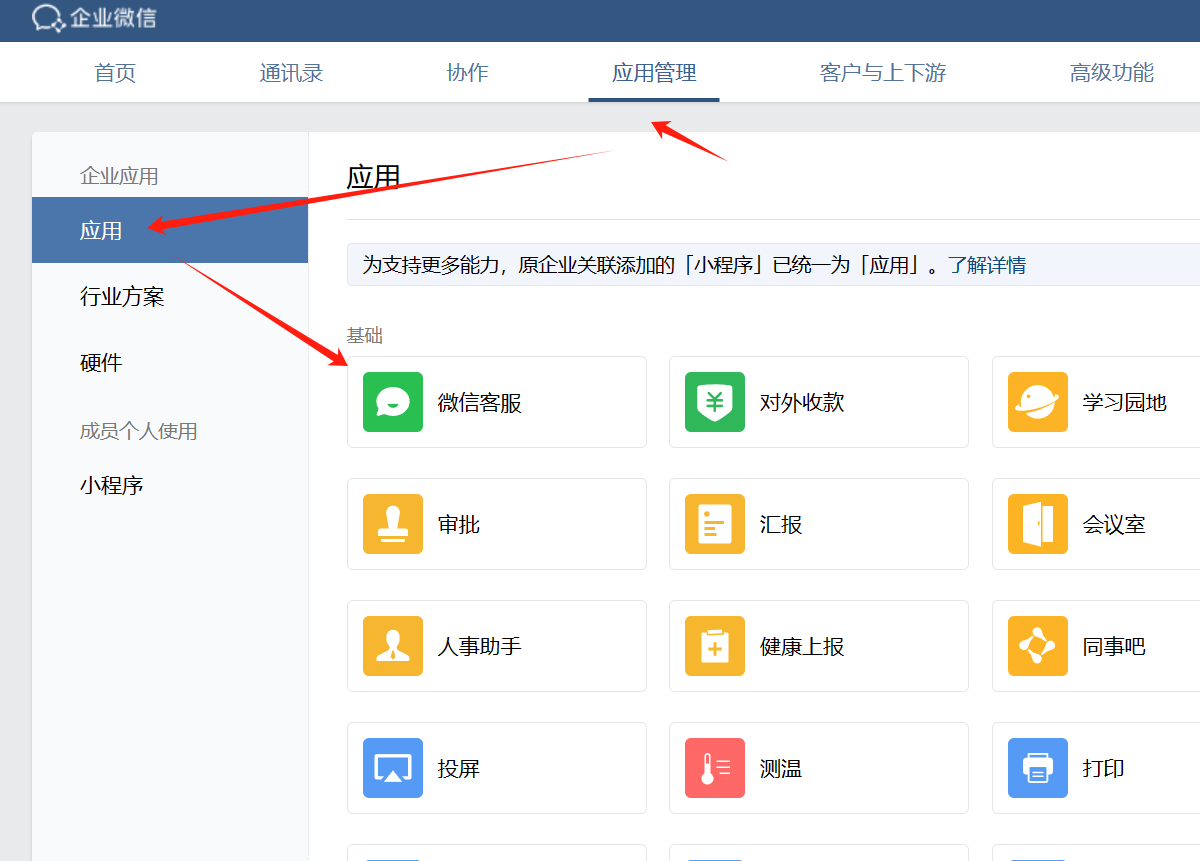This screenshot has height=861, width=1200.
Task: Open the 测温 thermometer icon
Action: click(715, 768)
